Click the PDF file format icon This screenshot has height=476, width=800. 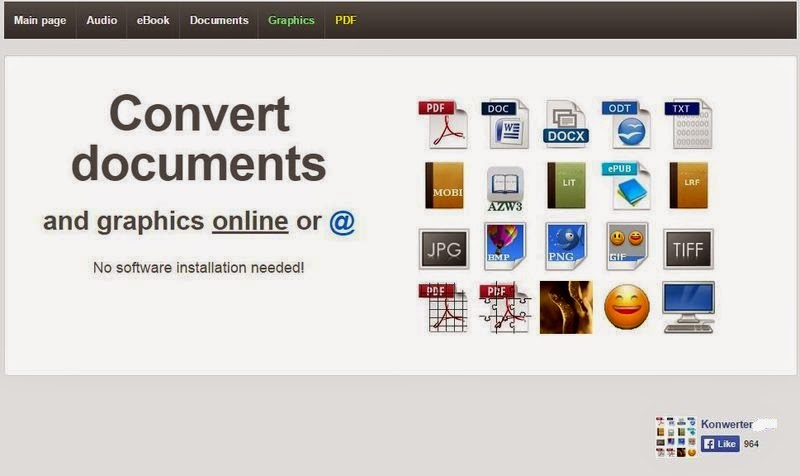[443, 124]
